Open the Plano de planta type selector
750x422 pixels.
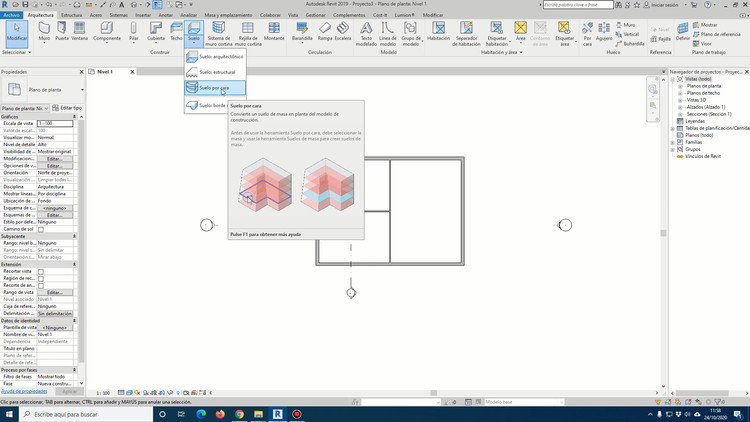tap(43, 90)
